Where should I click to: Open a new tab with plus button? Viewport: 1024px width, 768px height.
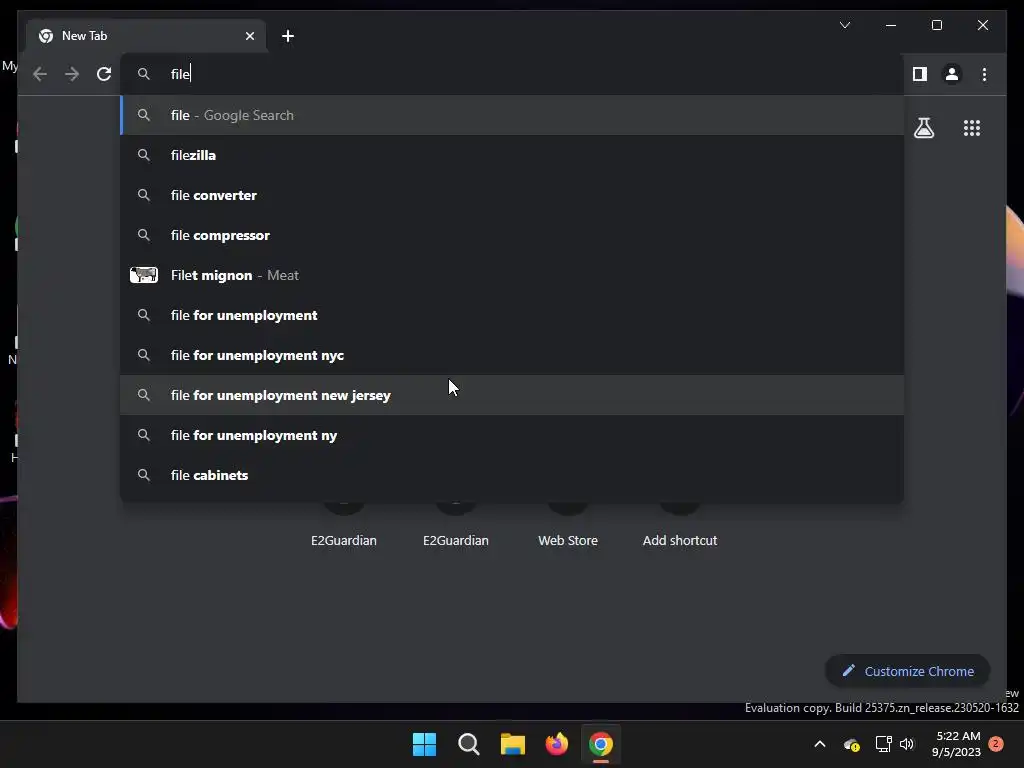(x=288, y=36)
